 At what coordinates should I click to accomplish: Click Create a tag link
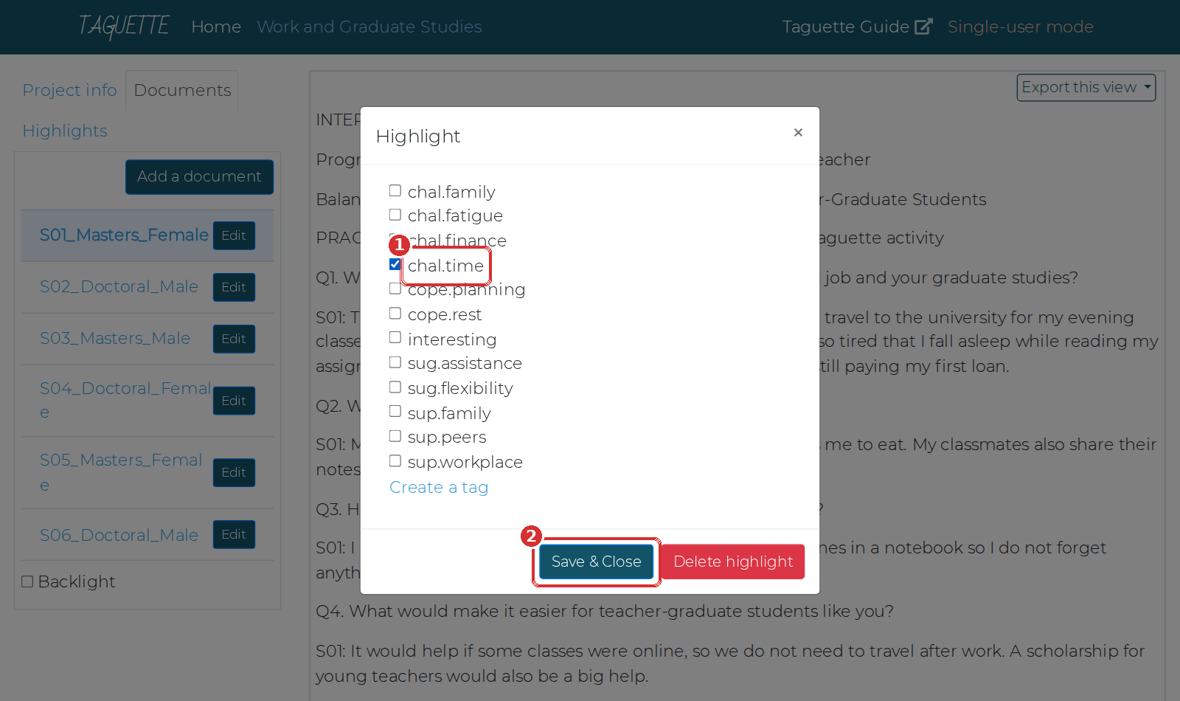click(439, 487)
